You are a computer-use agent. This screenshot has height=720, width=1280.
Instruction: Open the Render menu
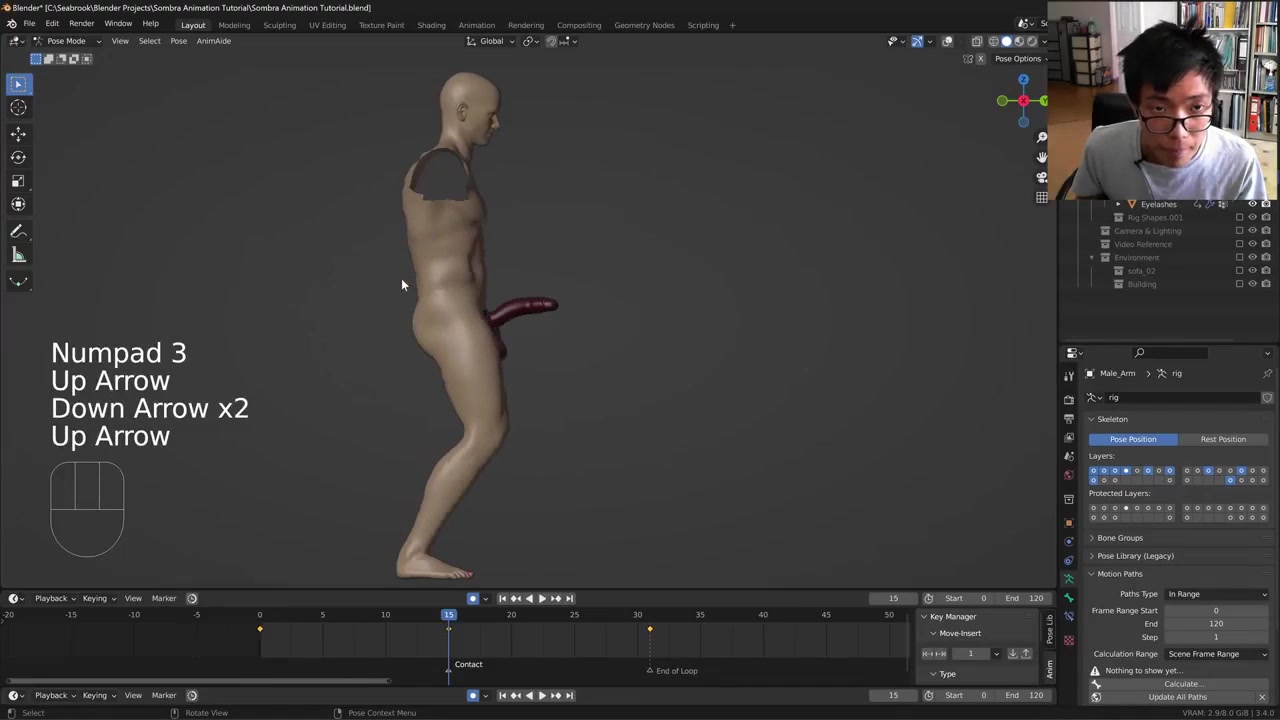click(81, 24)
